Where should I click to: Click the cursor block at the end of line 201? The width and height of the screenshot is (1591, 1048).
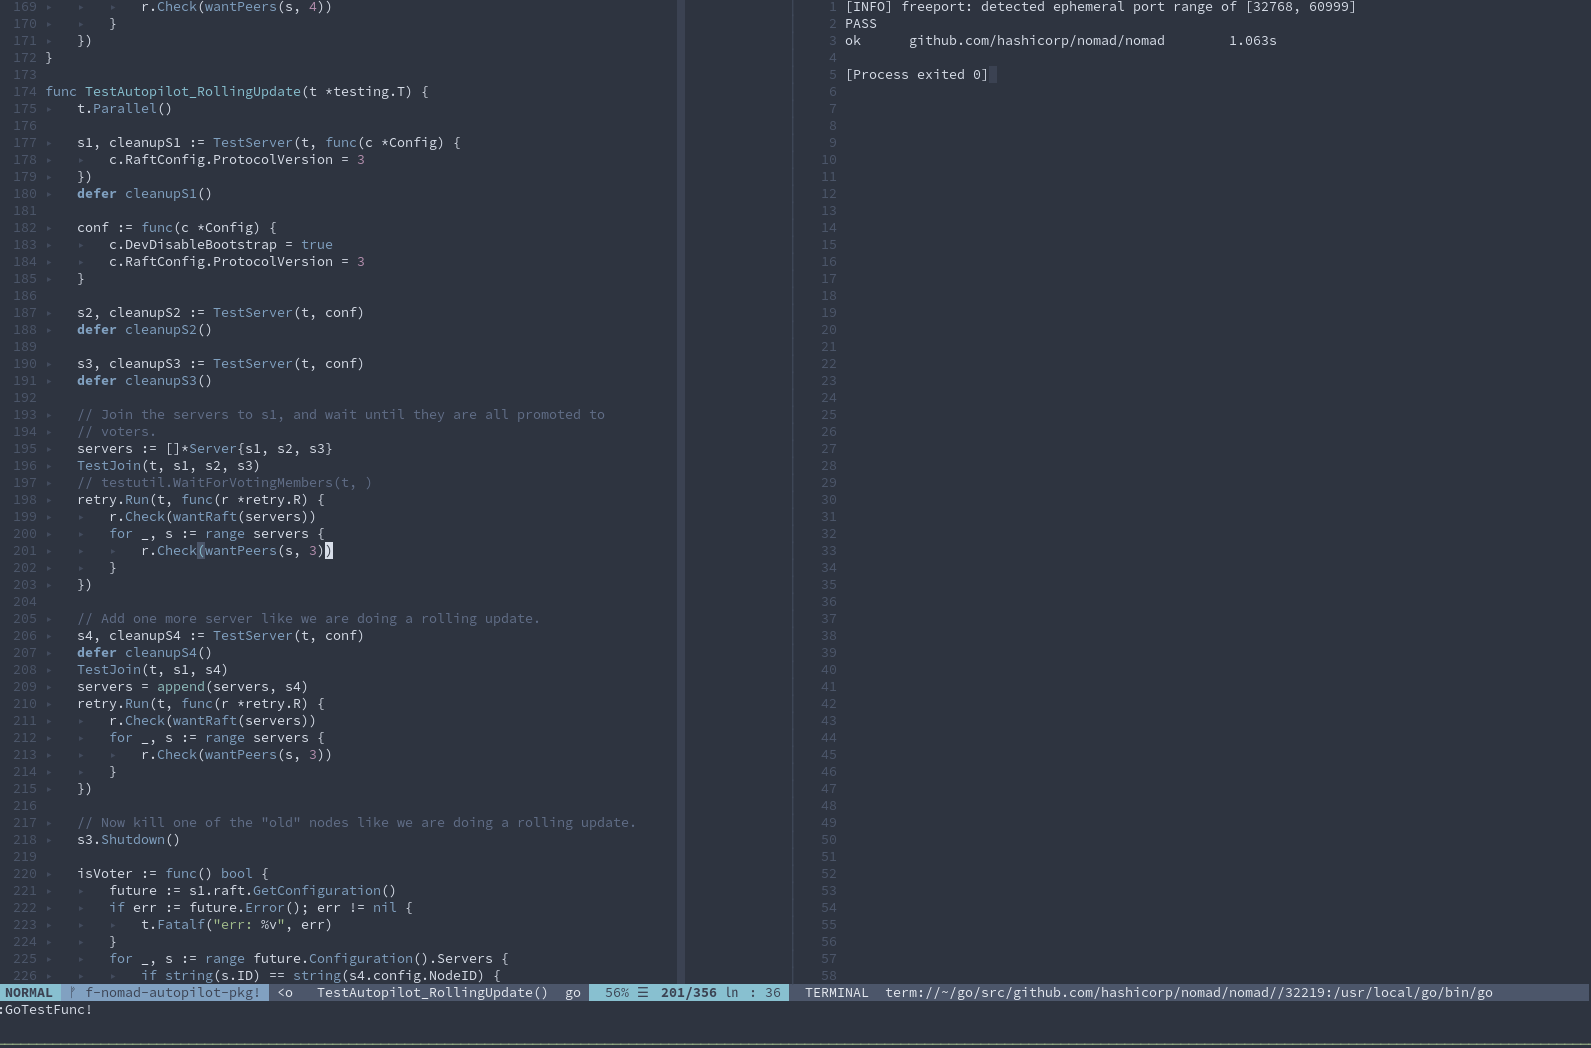coord(329,551)
